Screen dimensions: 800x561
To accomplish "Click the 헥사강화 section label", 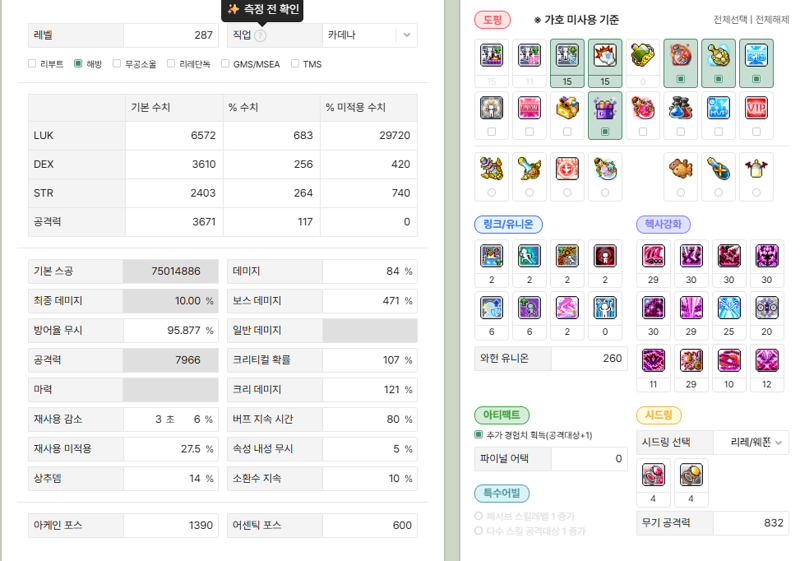I will pyautogui.click(x=663, y=224).
